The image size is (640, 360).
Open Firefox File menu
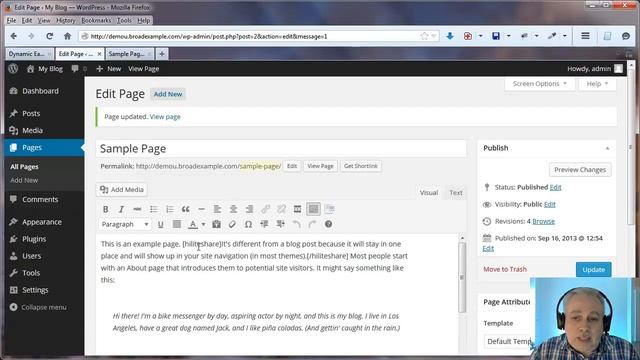(x=11, y=20)
